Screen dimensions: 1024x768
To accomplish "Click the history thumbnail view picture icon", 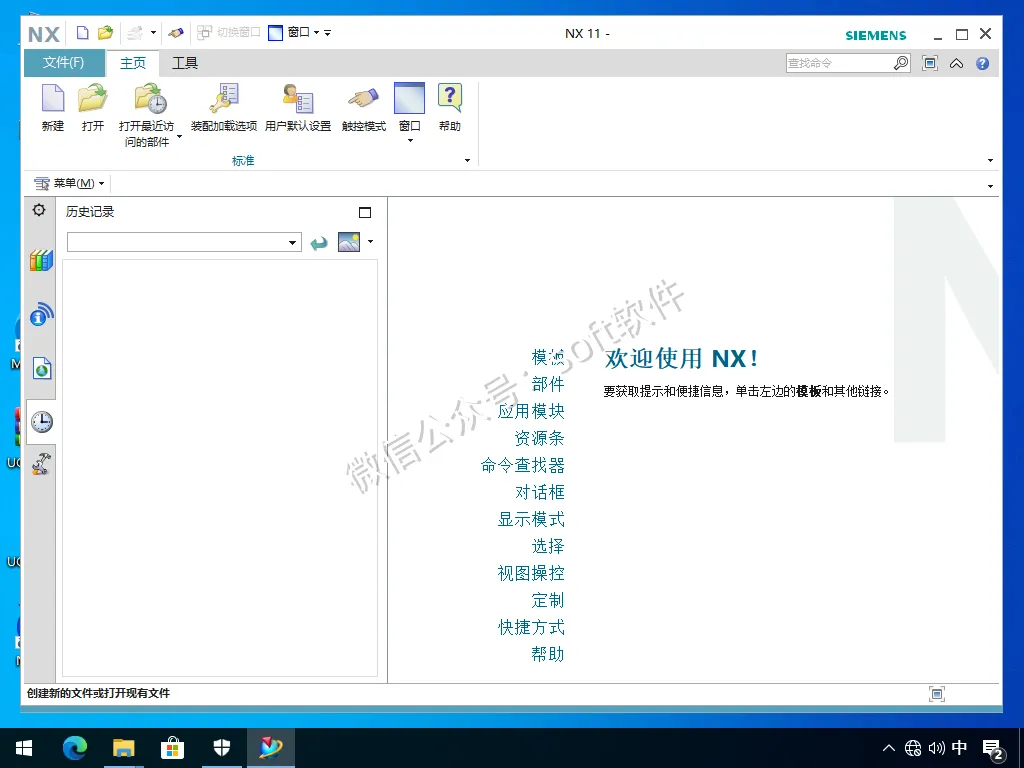I will (x=349, y=242).
